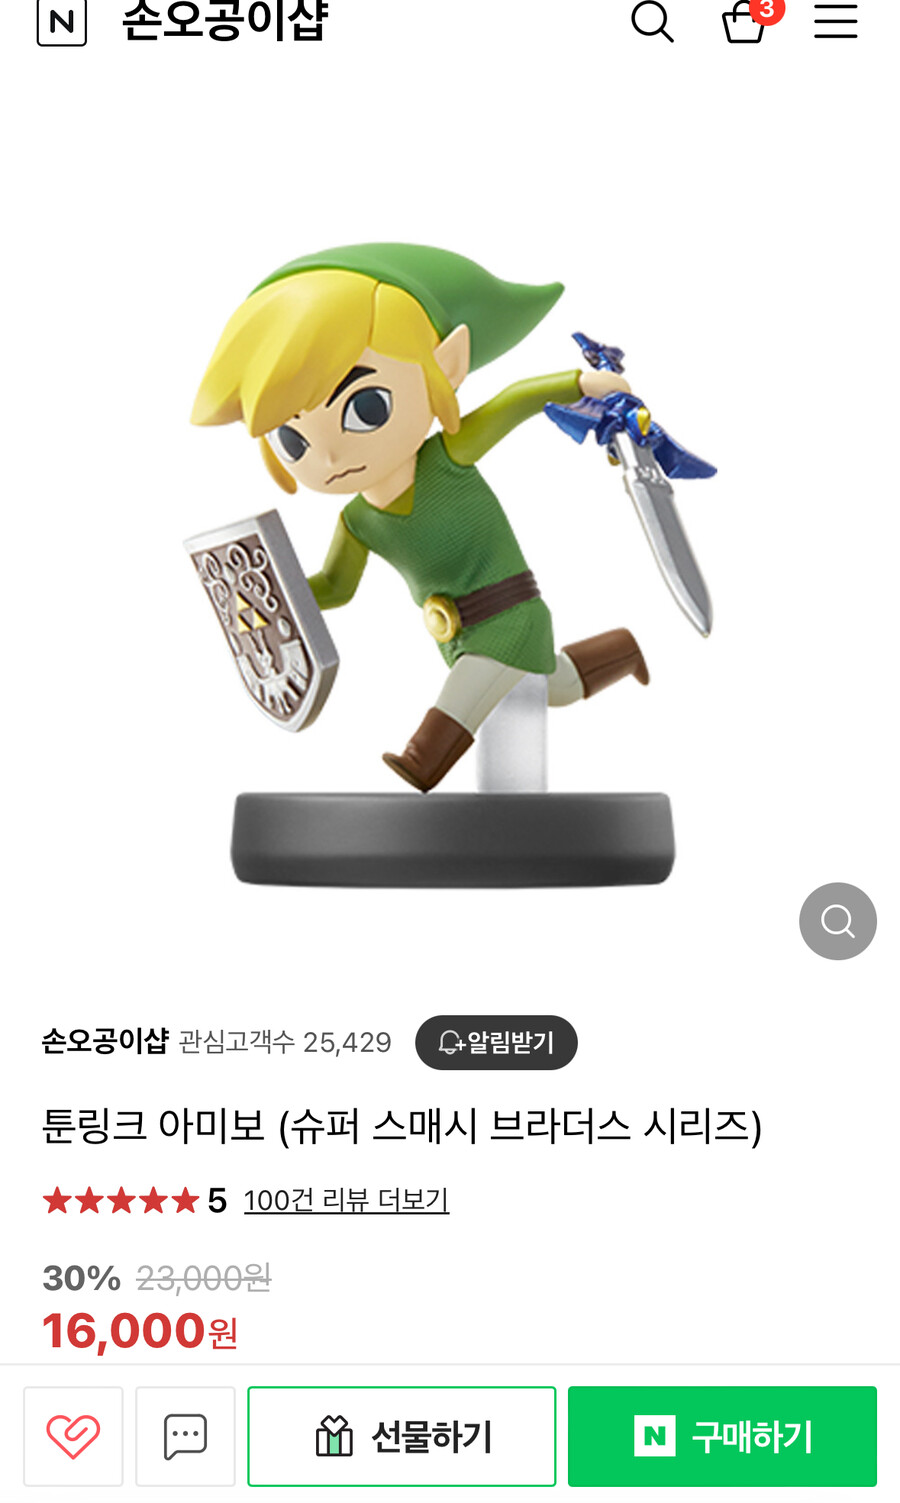Click the green 구매하기 buy button

coord(722,1436)
